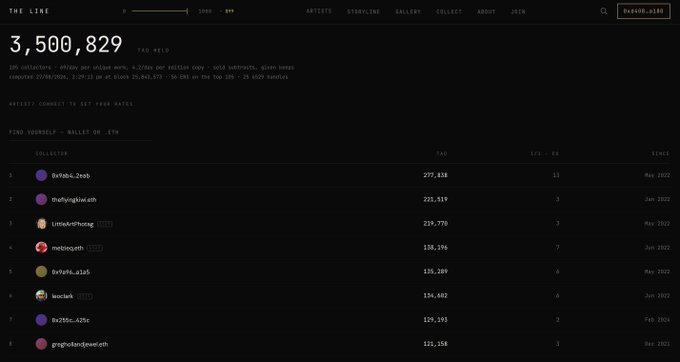The image size is (680, 362).
Task: Open the Collect menu item
Action: point(449,12)
